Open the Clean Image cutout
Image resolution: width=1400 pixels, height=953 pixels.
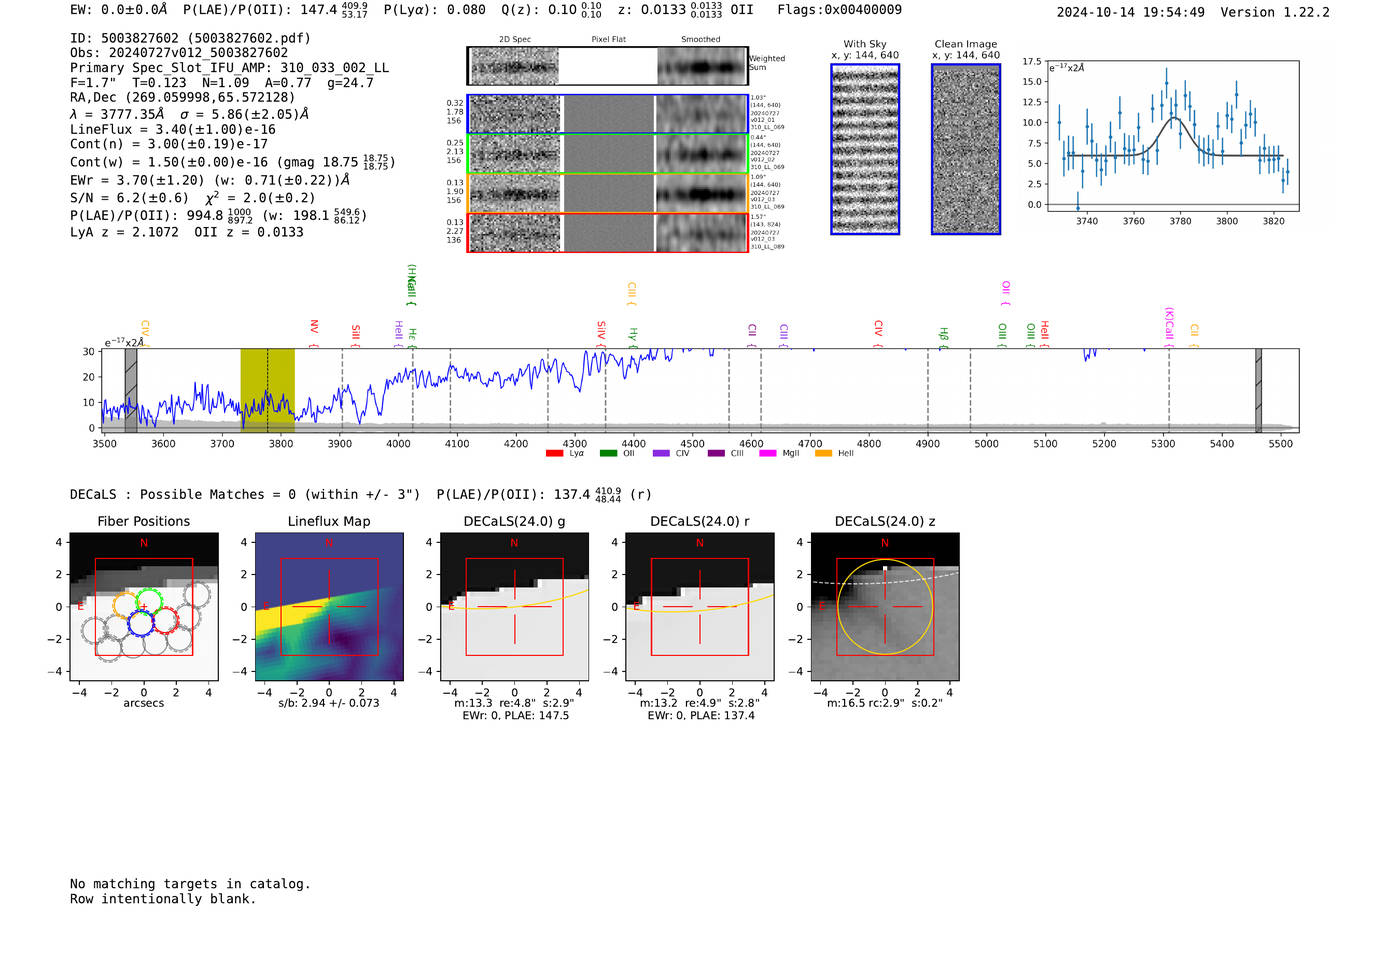[966, 149]
